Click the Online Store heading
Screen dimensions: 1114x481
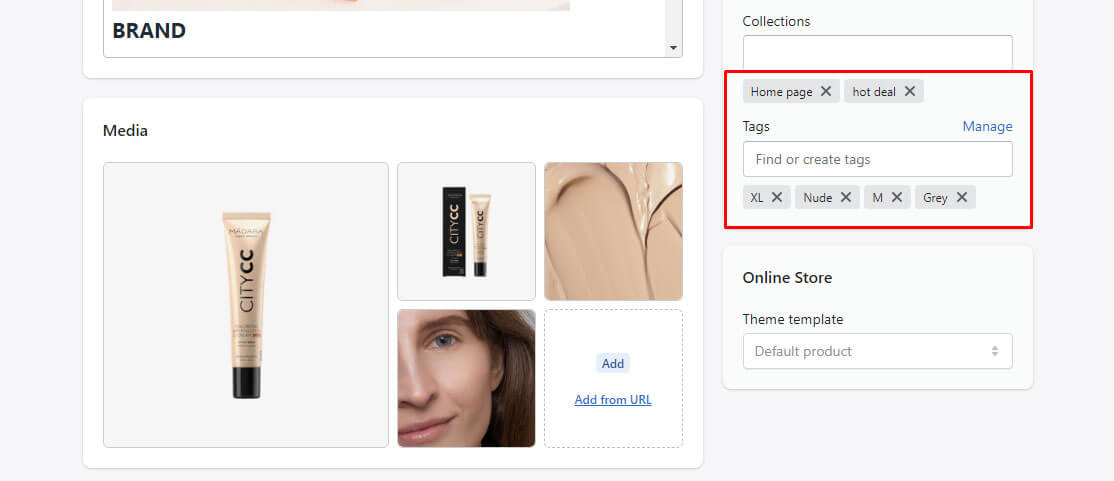[x=787, y=278]
